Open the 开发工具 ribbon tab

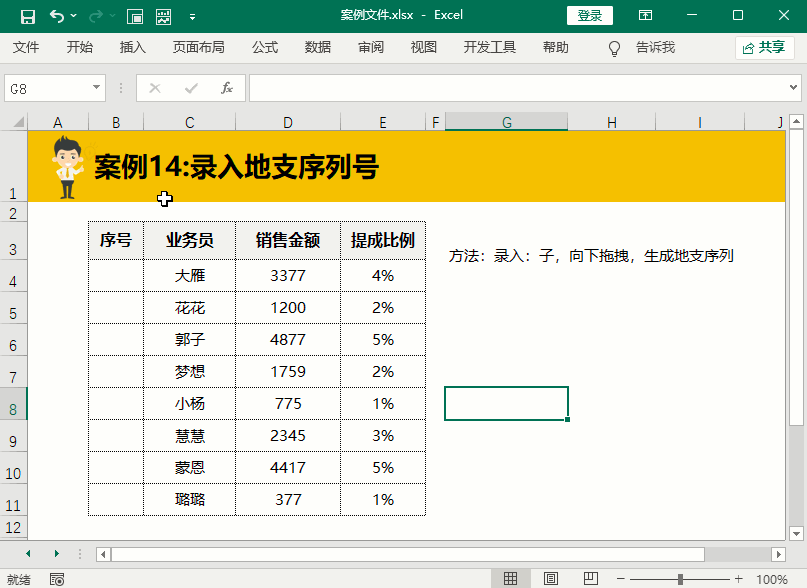coord(490,47)
